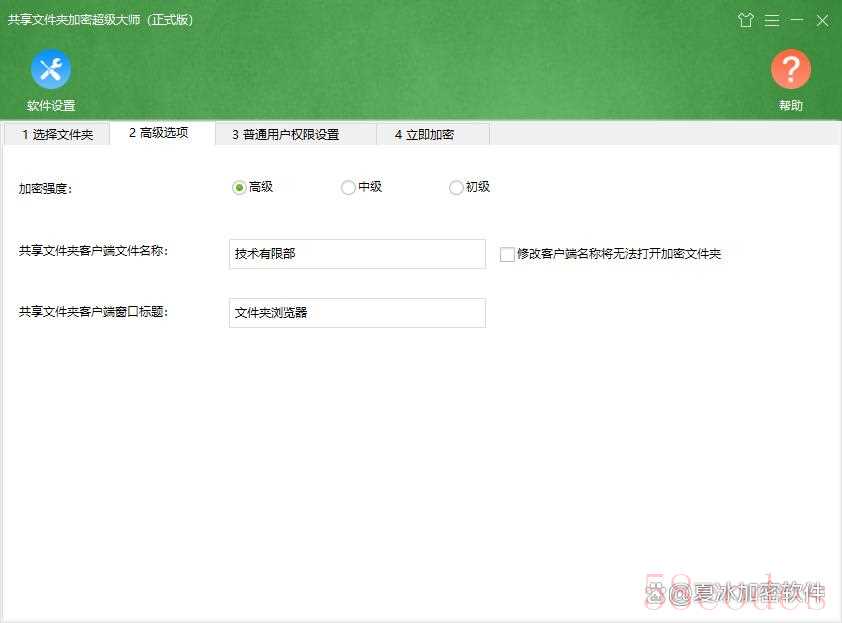
Task: Enable the 修改客户端名称 checkbox
Action: (507, 255)
